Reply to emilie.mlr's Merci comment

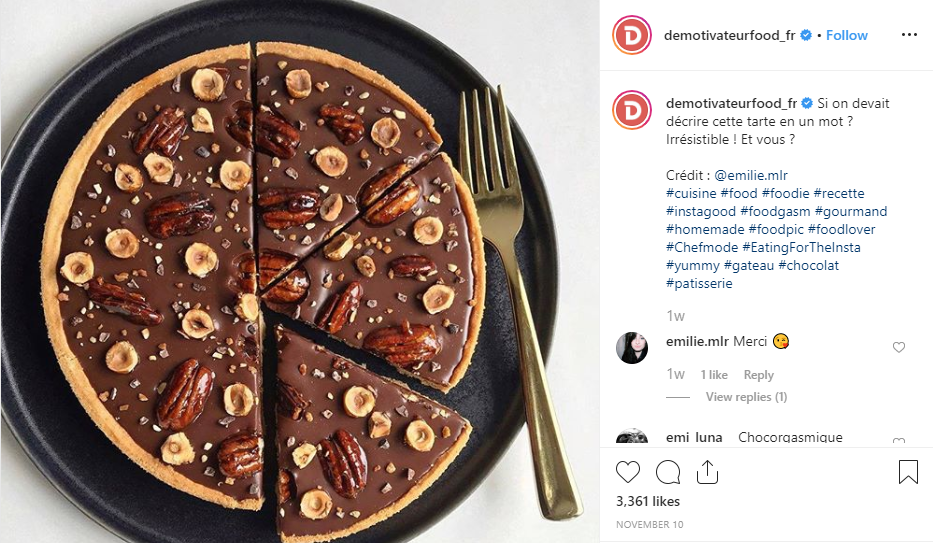click(x=759, y=375)
